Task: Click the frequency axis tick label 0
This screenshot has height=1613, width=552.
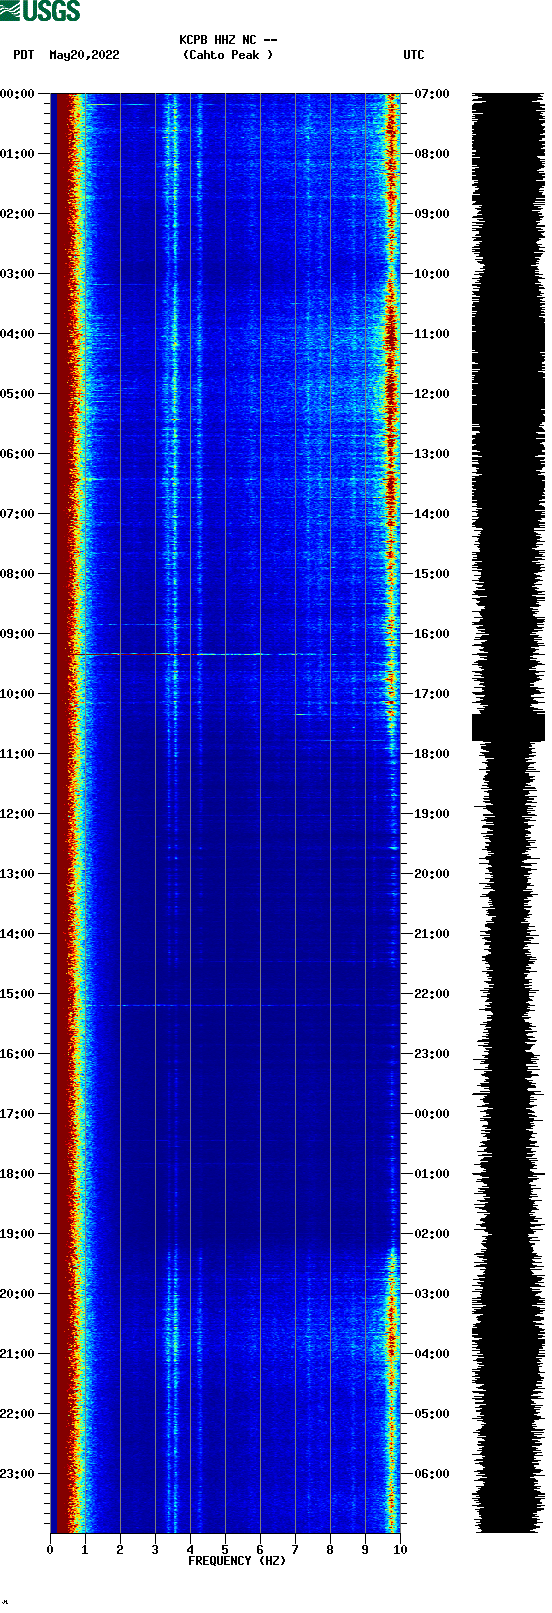Action: [x=50, y=1550]
